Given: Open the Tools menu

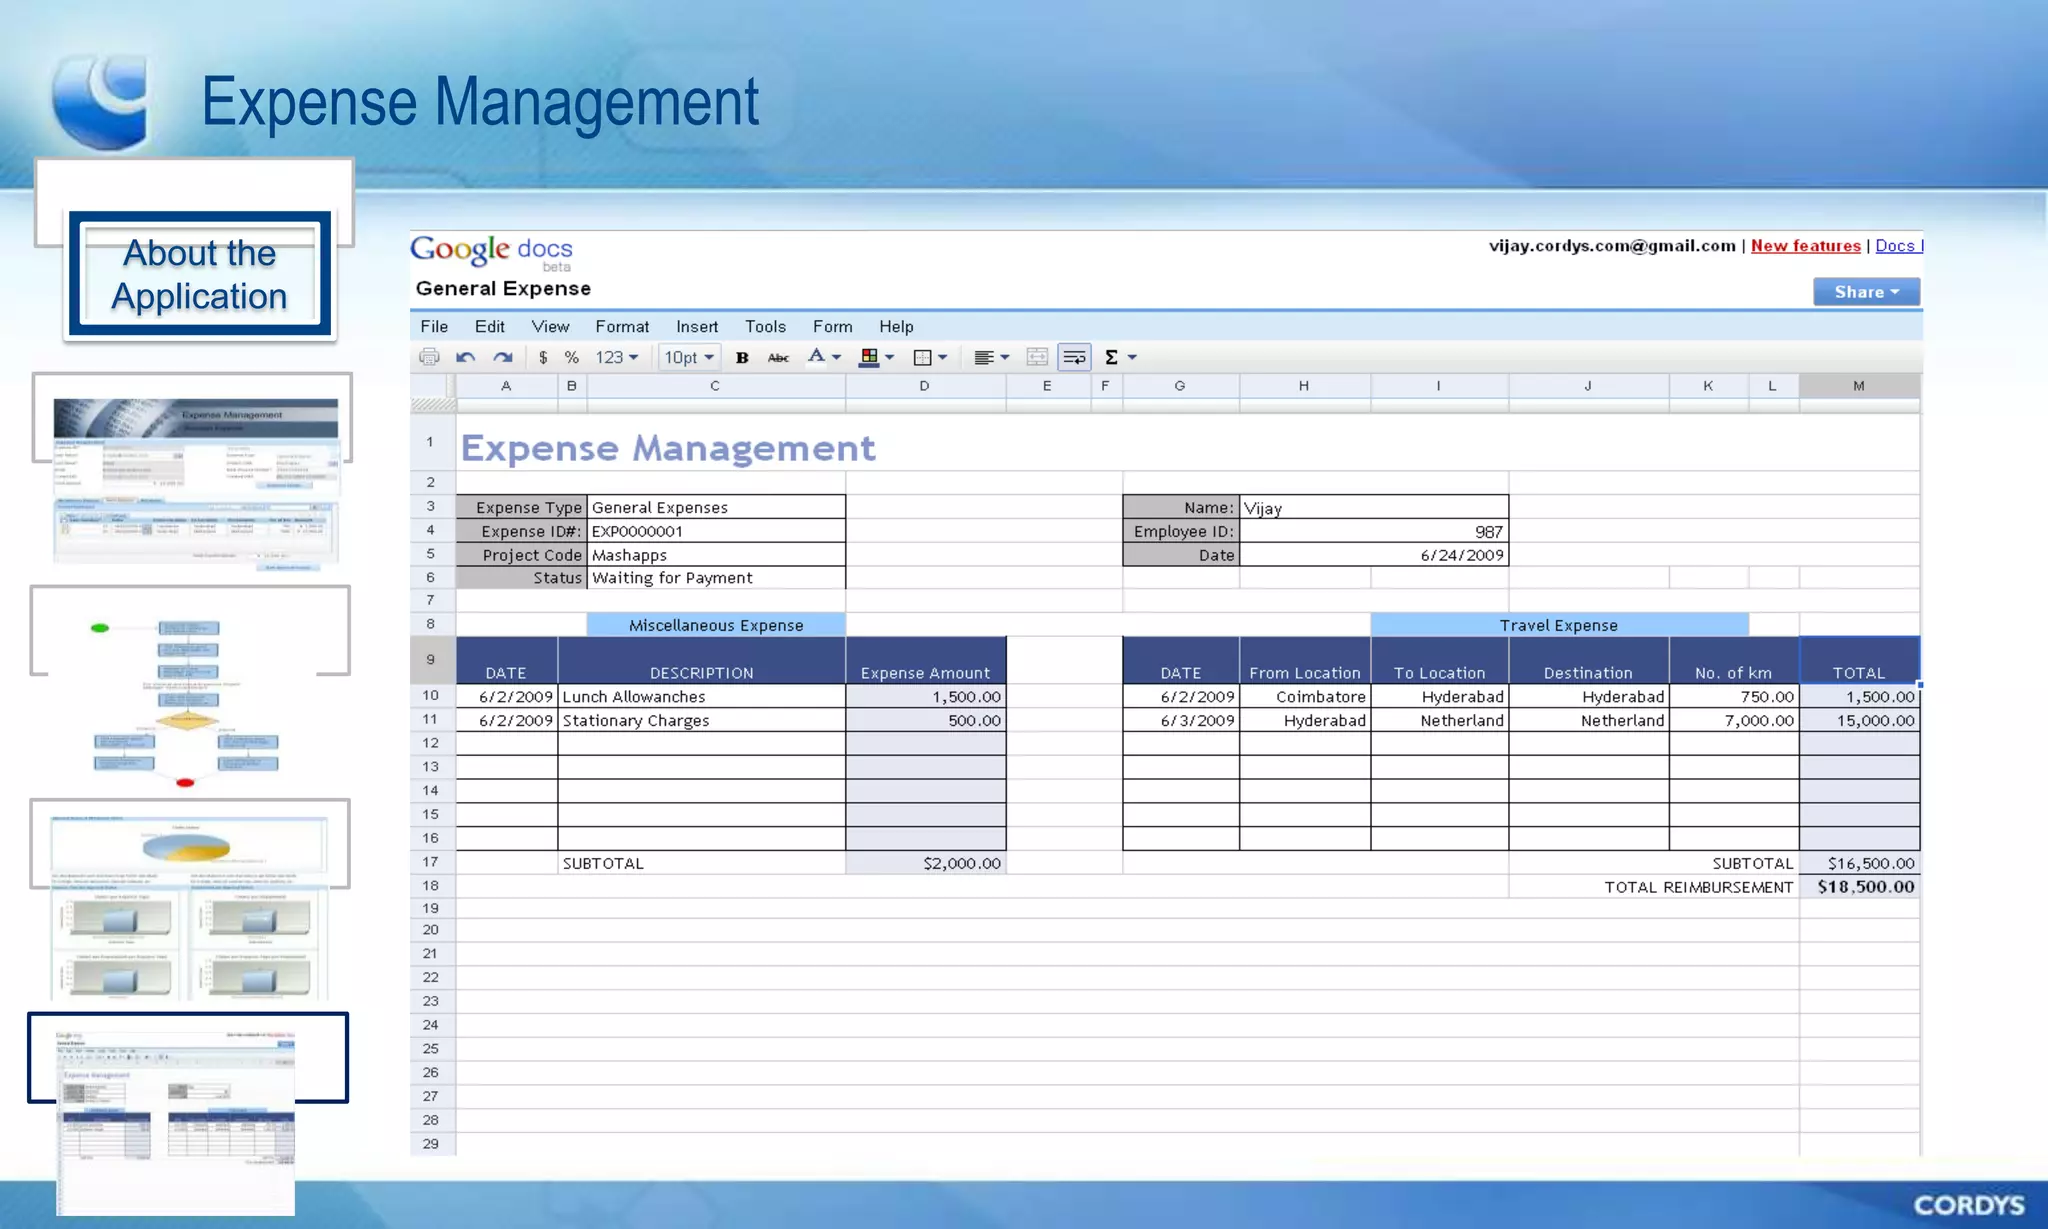Looking at the screenshot, I should (x=765, y=326).
